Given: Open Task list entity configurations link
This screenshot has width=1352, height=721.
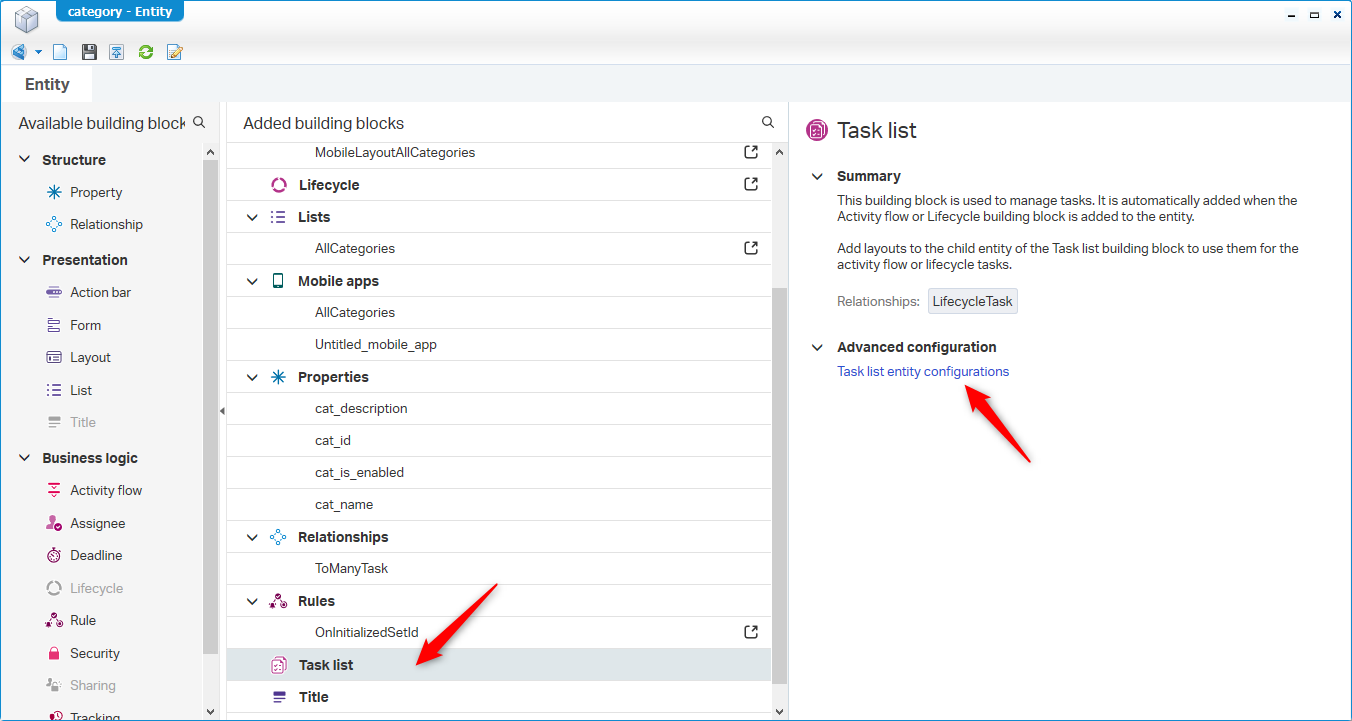Looking at the screenshot, I should point(923,371).
